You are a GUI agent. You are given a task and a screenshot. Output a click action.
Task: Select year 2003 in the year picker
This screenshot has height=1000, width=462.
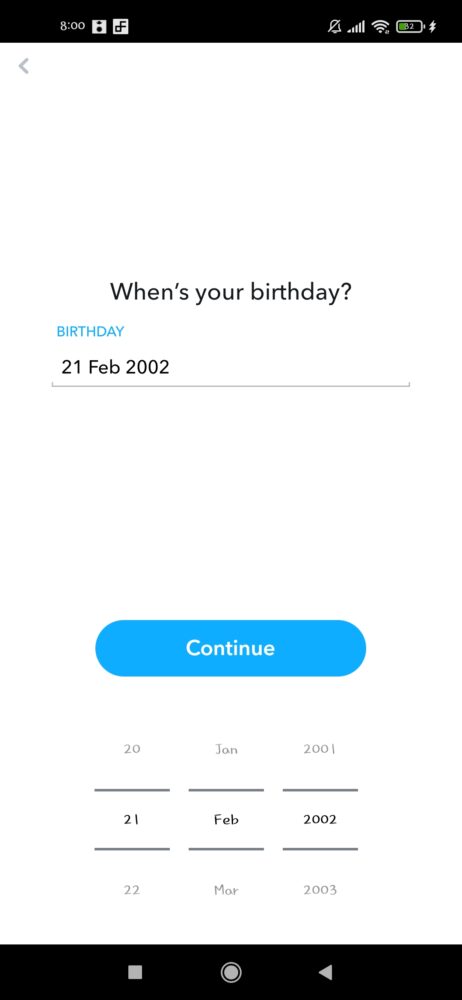[320, 890]
